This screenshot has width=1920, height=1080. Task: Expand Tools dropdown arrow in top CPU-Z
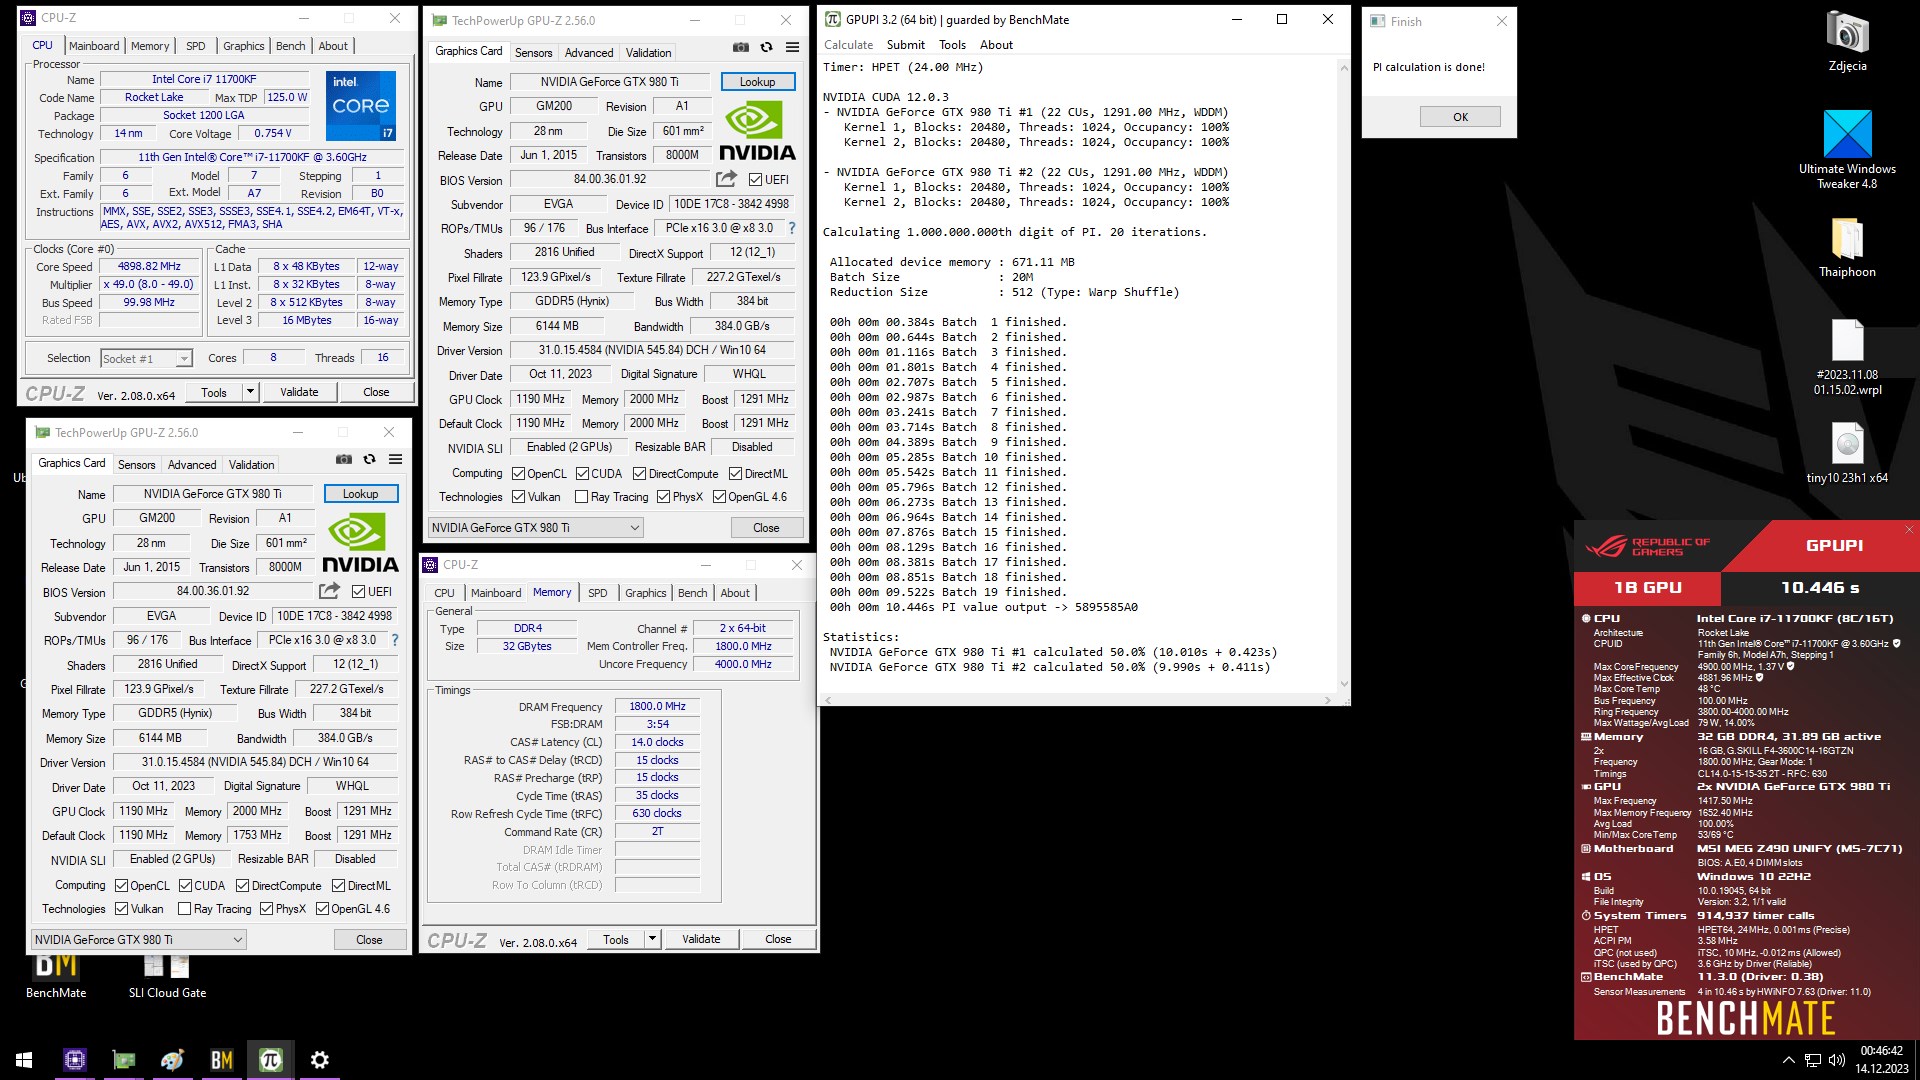[251, 392]
